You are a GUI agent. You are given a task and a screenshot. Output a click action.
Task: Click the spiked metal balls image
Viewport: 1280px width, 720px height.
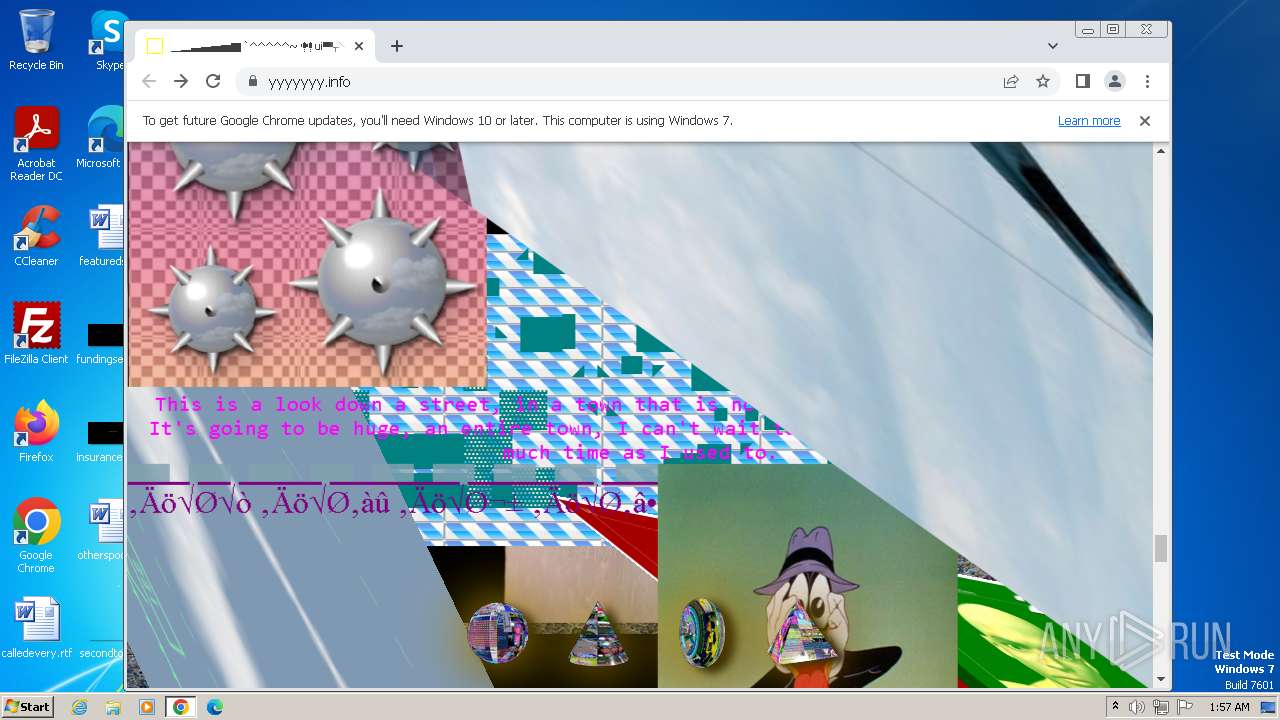point(307,265)
